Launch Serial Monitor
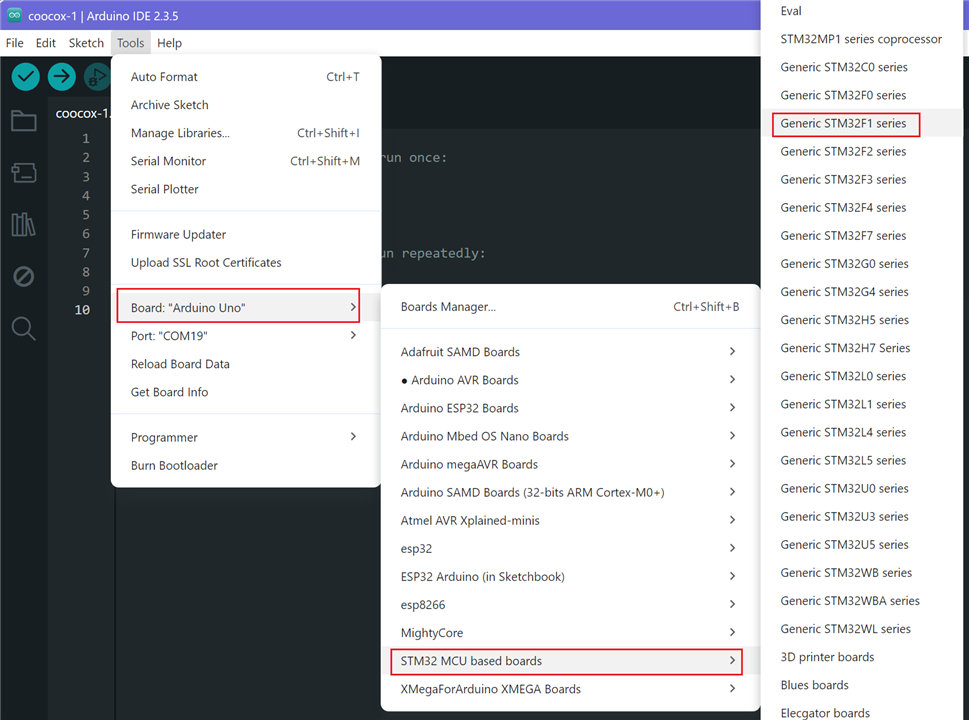This screenshot has width=969, height=720. [x=245, y=161]
